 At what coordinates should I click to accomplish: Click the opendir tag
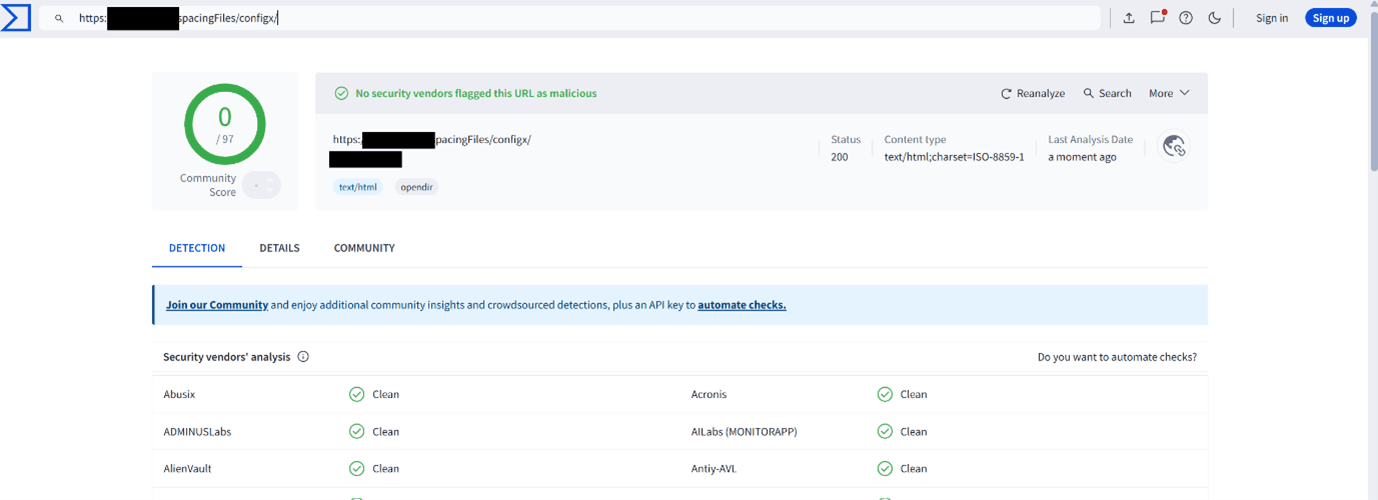(416, 187)
